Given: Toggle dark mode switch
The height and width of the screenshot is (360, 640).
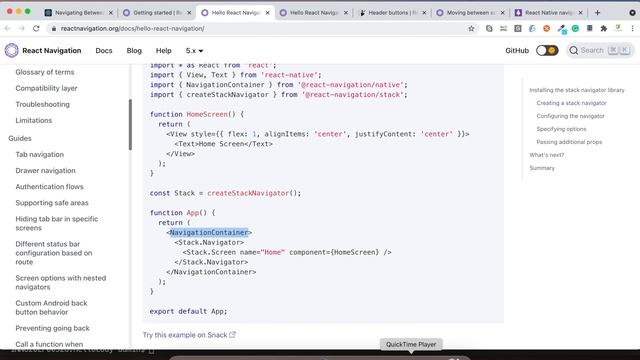Looking at the screenshot, I should pyautogui.click(x=547, y=51).
